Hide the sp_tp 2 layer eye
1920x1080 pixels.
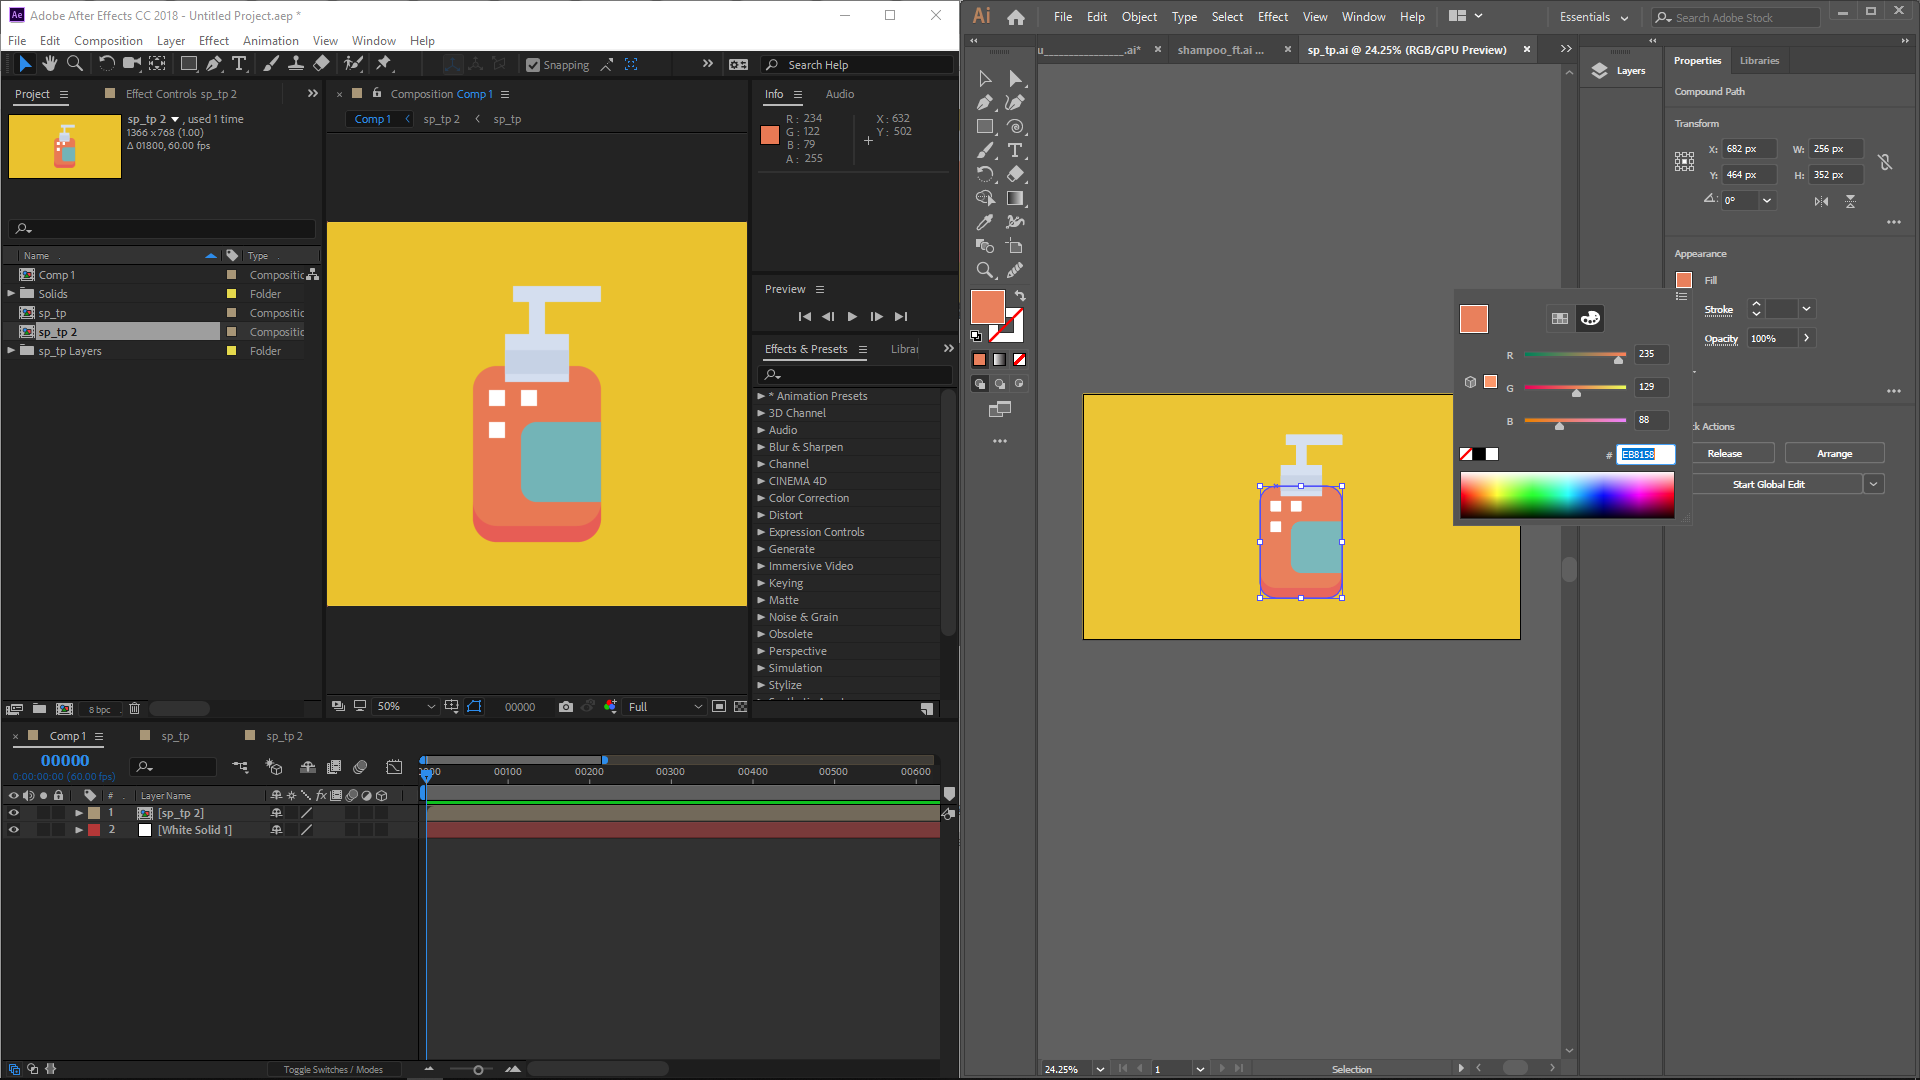click(x=14, y=813)
